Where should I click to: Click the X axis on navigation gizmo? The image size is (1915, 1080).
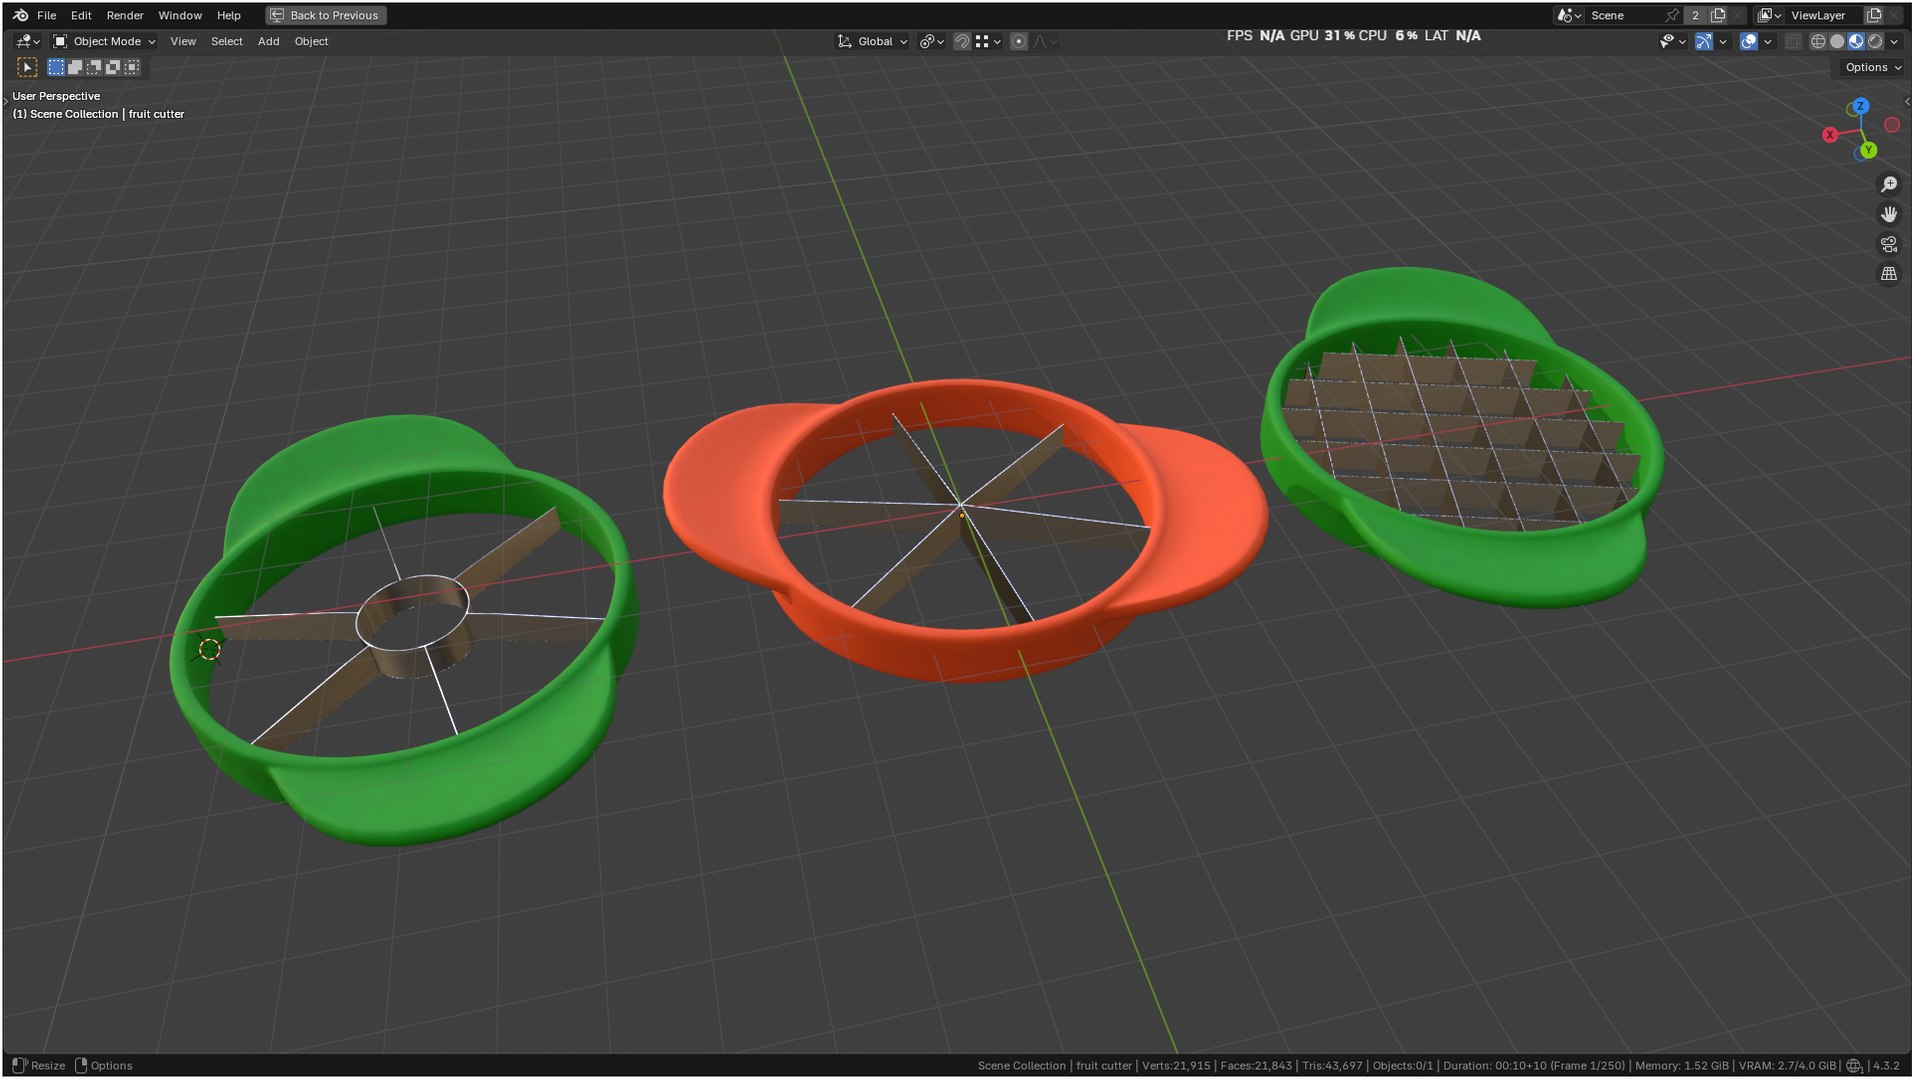[1830, 134]
